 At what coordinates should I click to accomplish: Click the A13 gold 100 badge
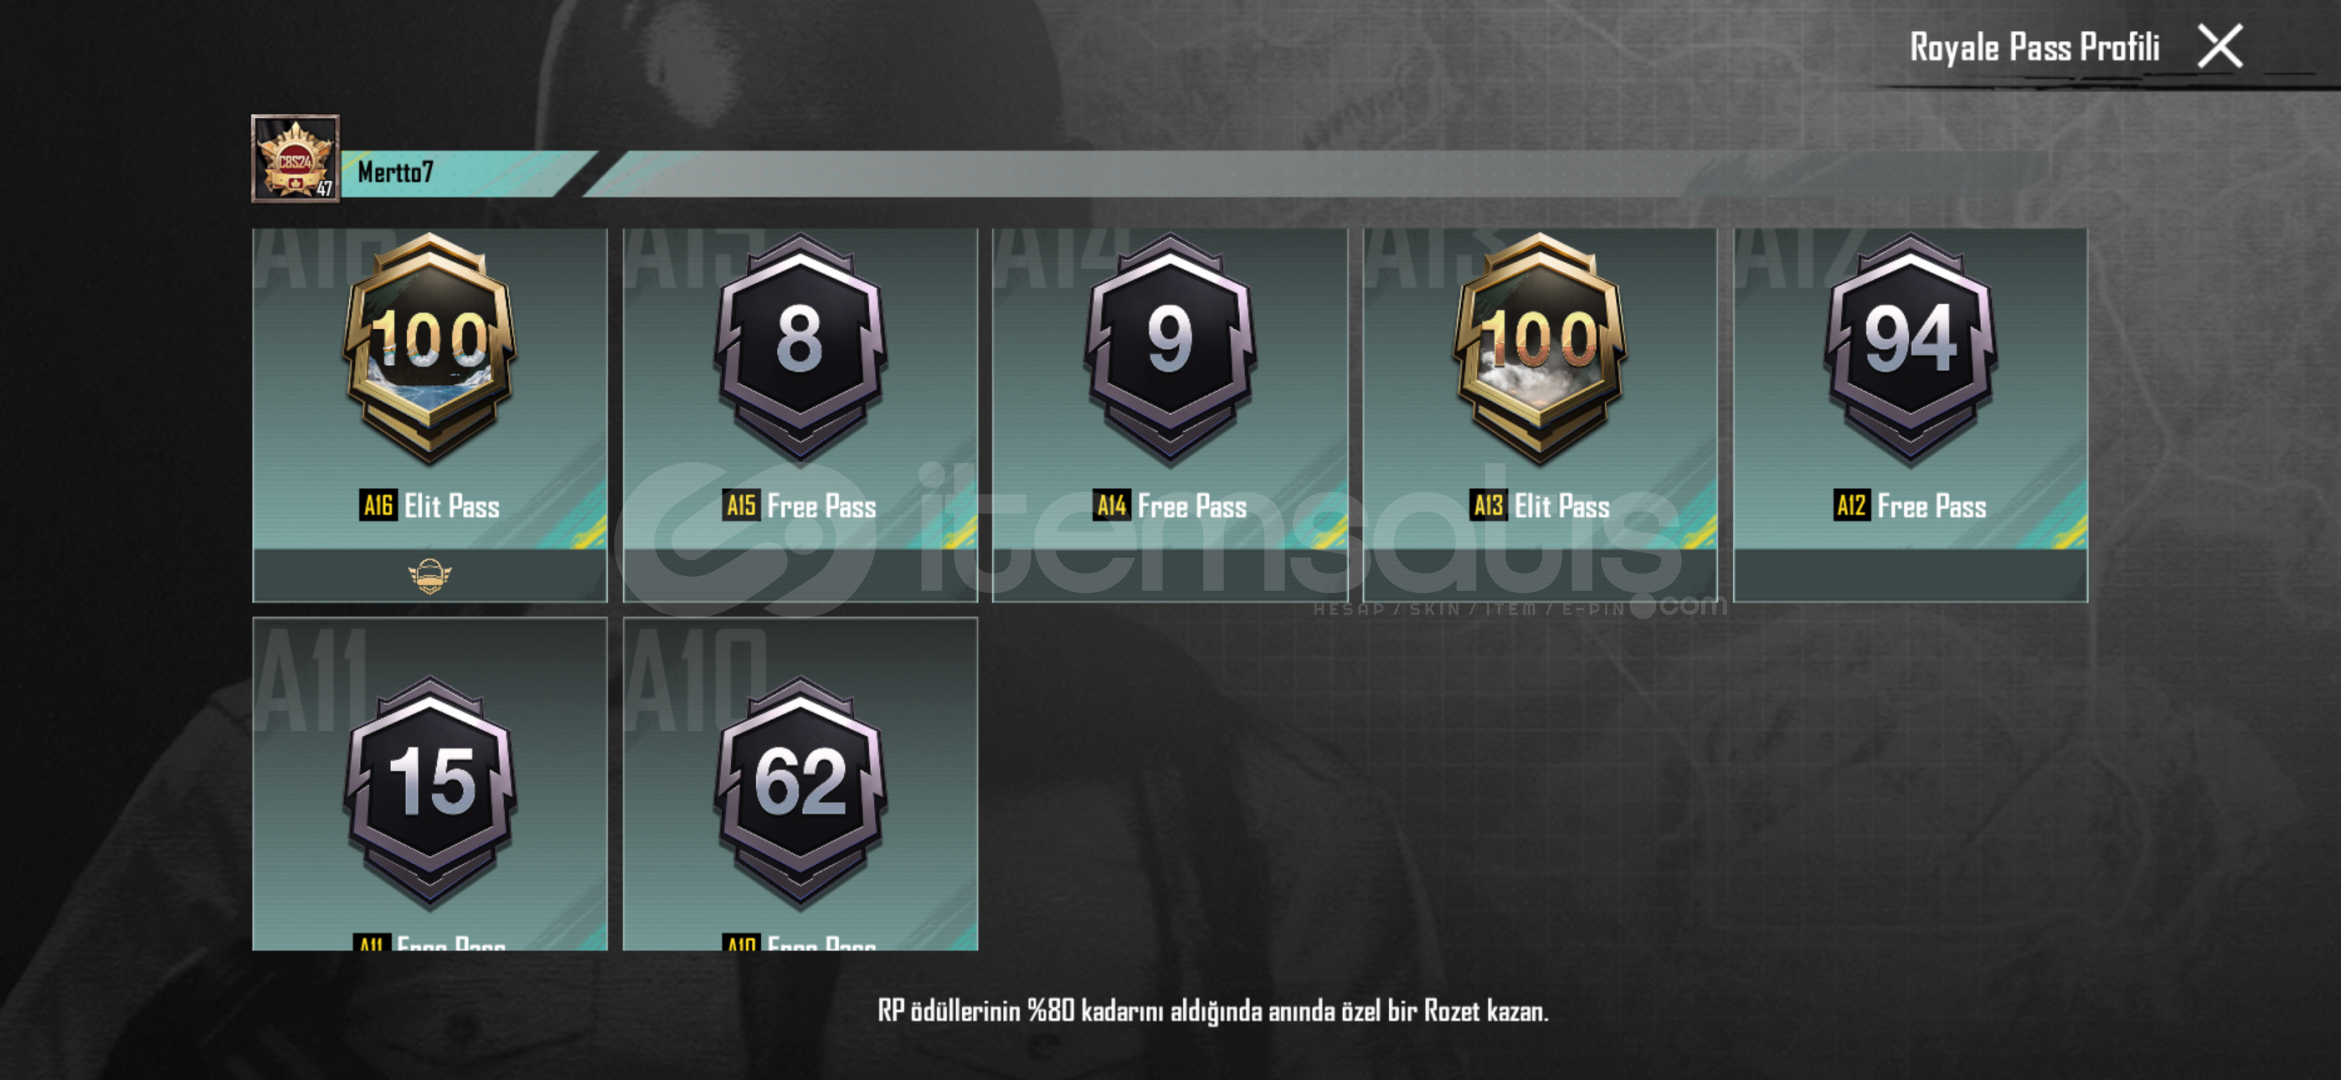pos(1540,349)
